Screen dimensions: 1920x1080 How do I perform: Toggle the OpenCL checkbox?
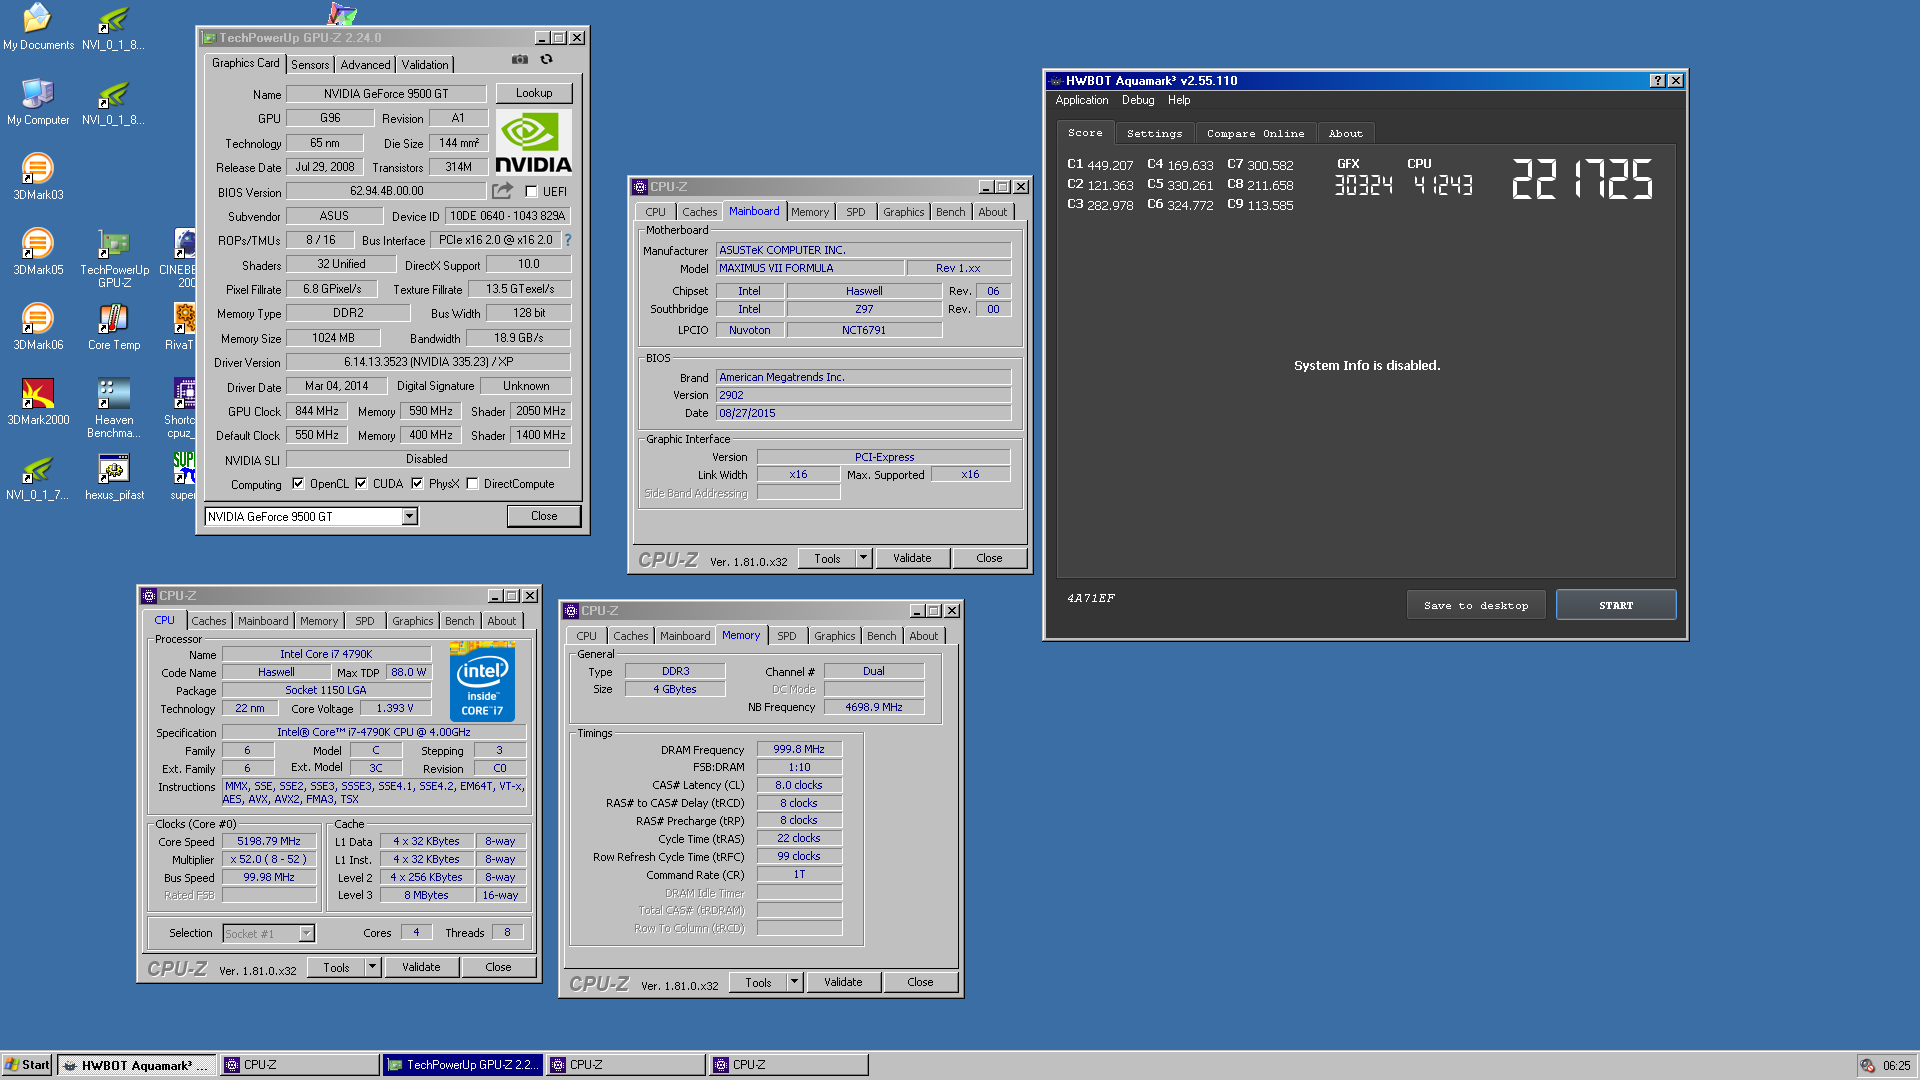pos(298,484)
